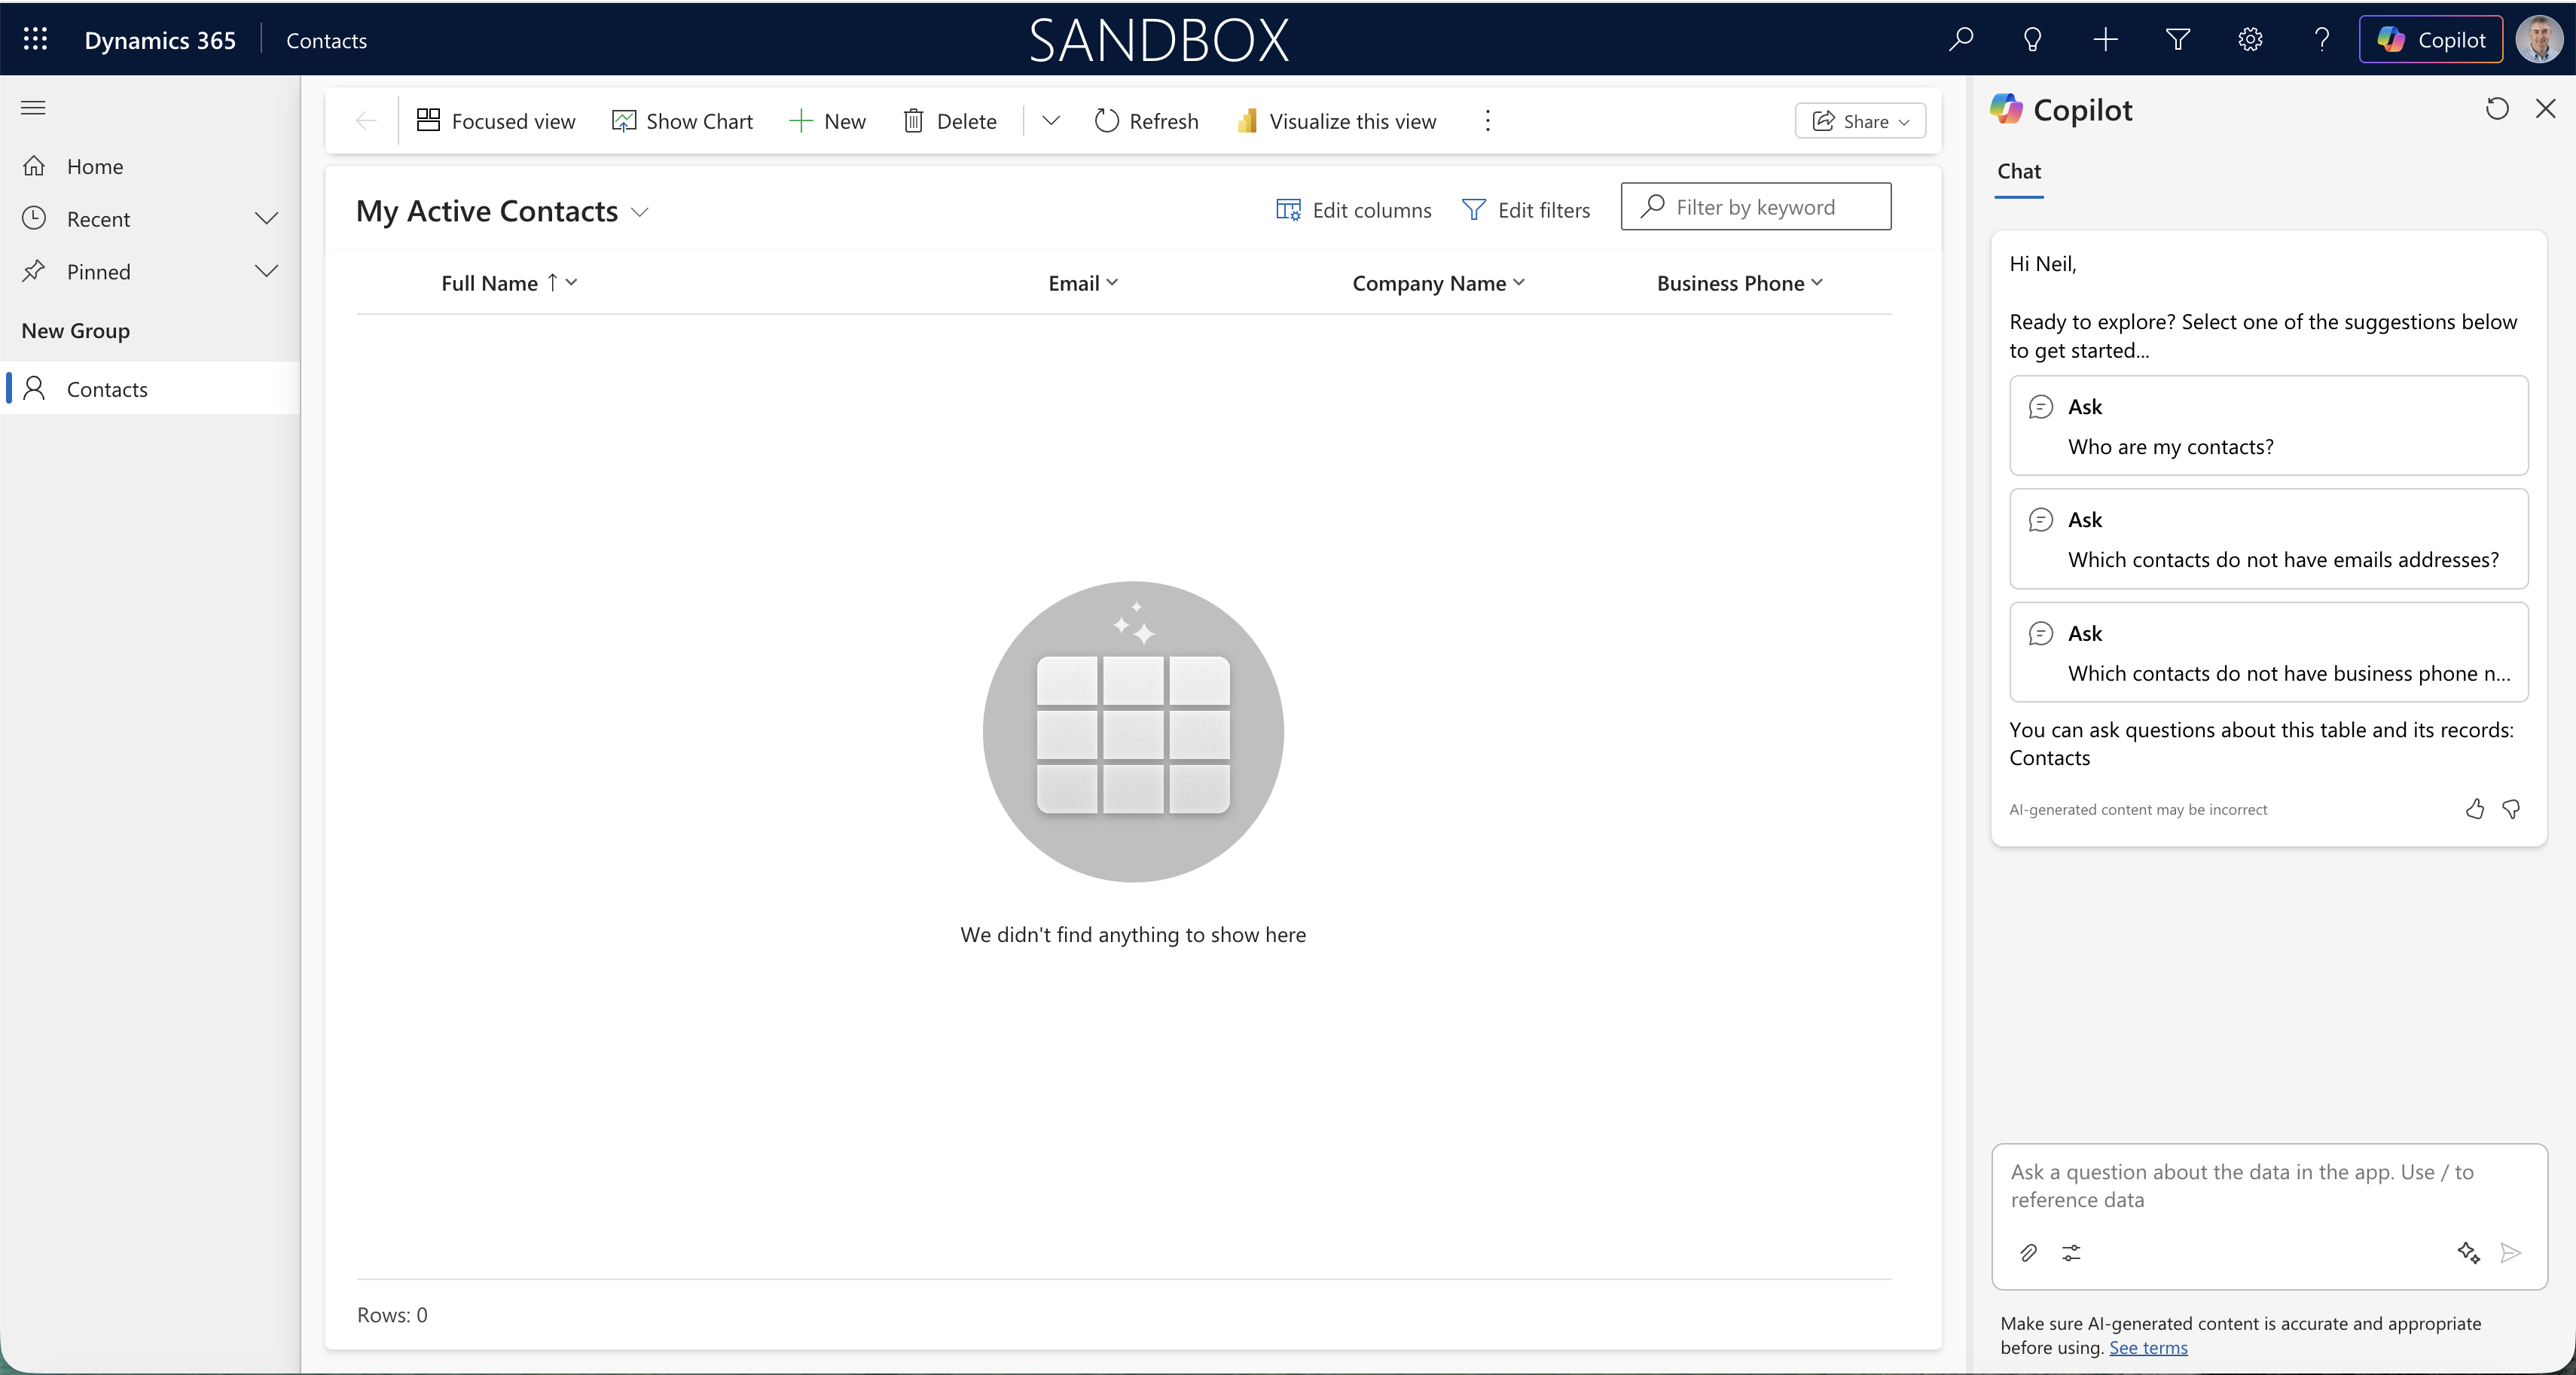2576x1375 pixels.
Task: Click Edit filters
Action: click(x=1526, y=210)
